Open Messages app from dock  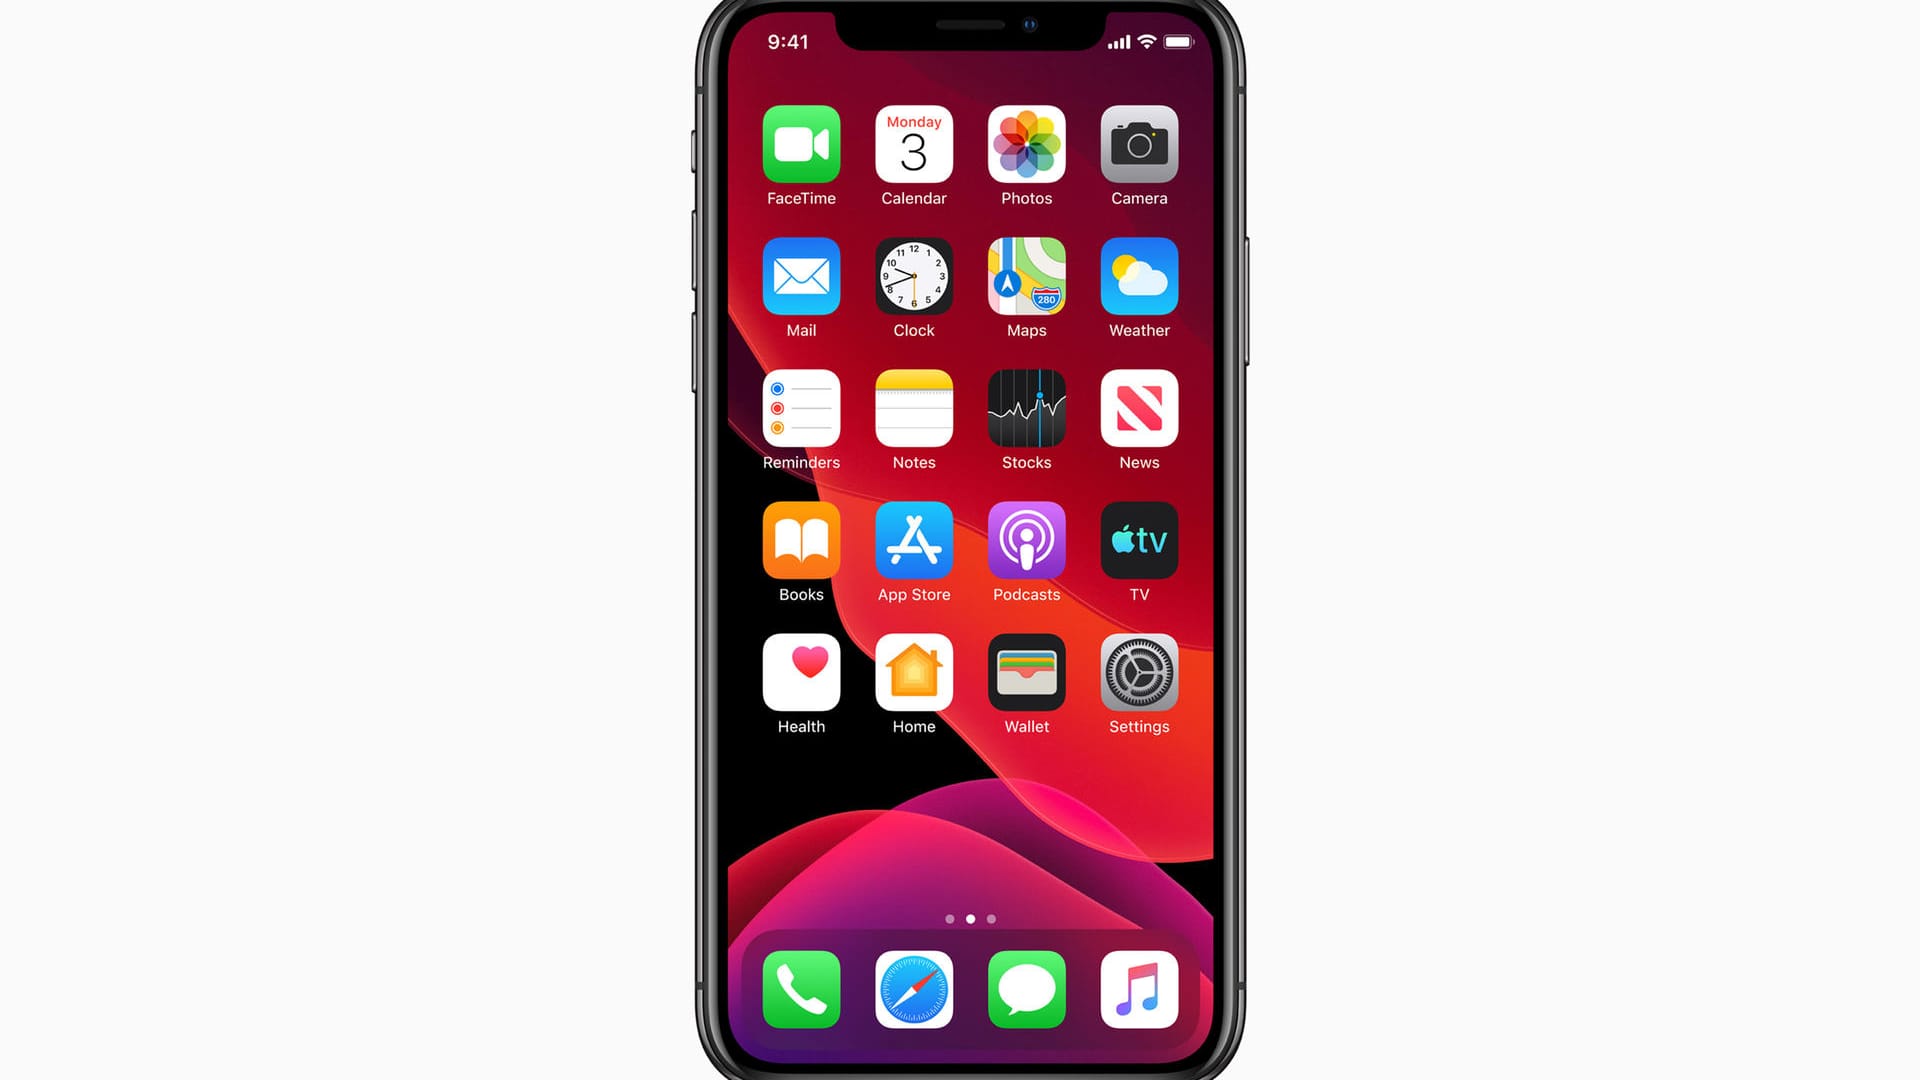pyautogui.click(x=1027, y=988)
